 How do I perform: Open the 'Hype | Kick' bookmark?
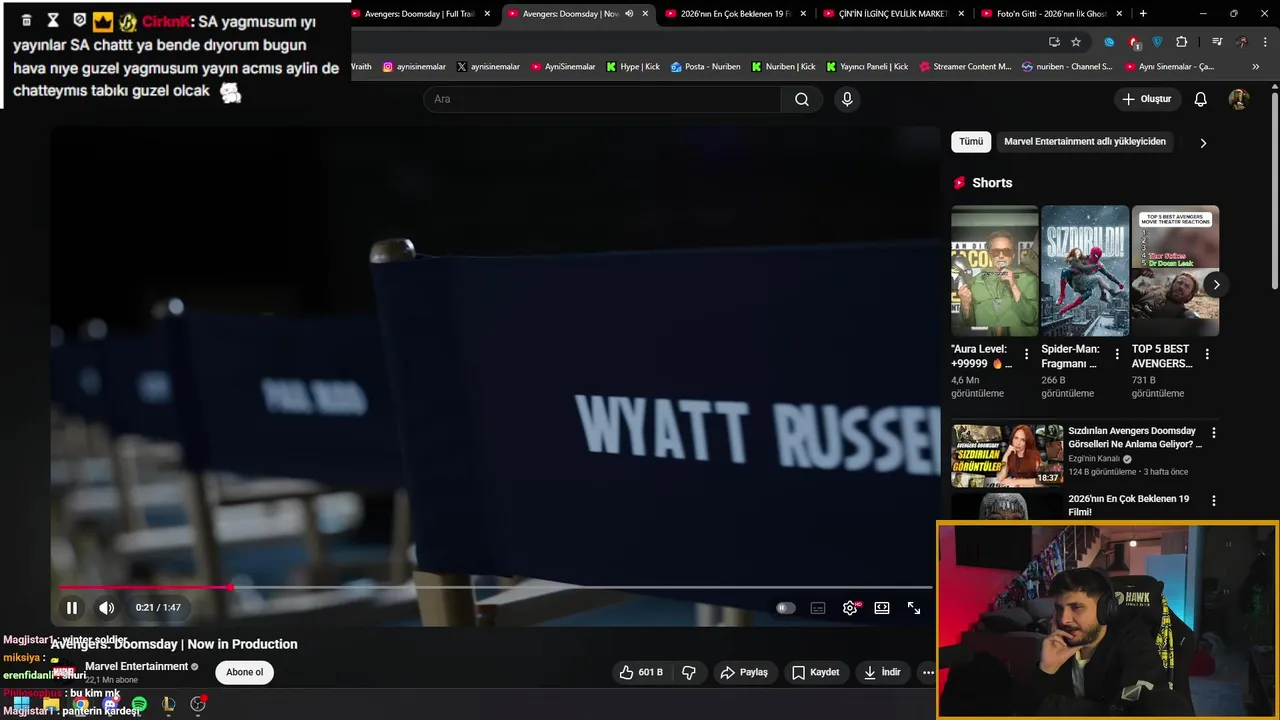(633, 67)
